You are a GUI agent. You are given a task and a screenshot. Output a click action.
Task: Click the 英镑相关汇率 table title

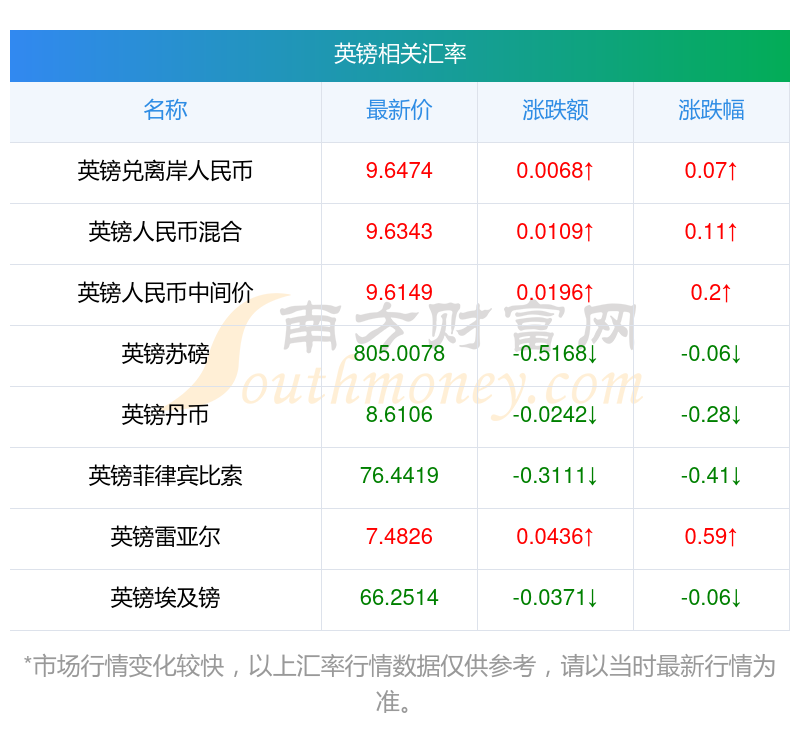(399, 54)
